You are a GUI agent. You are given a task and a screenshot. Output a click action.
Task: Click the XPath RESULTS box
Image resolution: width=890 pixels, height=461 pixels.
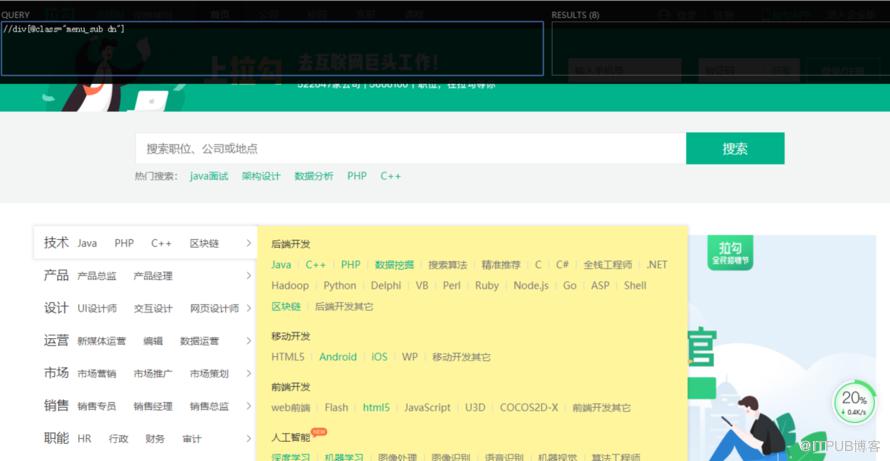[x=721, y=48]
